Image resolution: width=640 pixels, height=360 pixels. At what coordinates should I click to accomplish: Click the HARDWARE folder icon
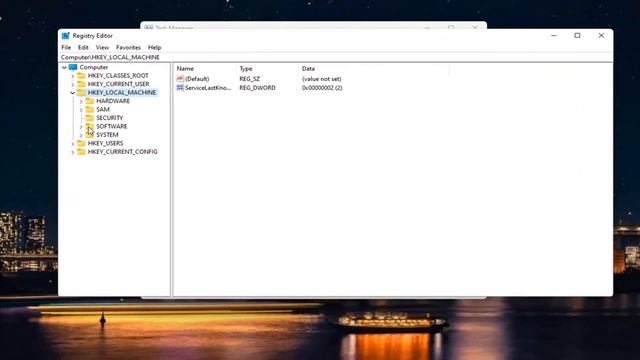90,101
